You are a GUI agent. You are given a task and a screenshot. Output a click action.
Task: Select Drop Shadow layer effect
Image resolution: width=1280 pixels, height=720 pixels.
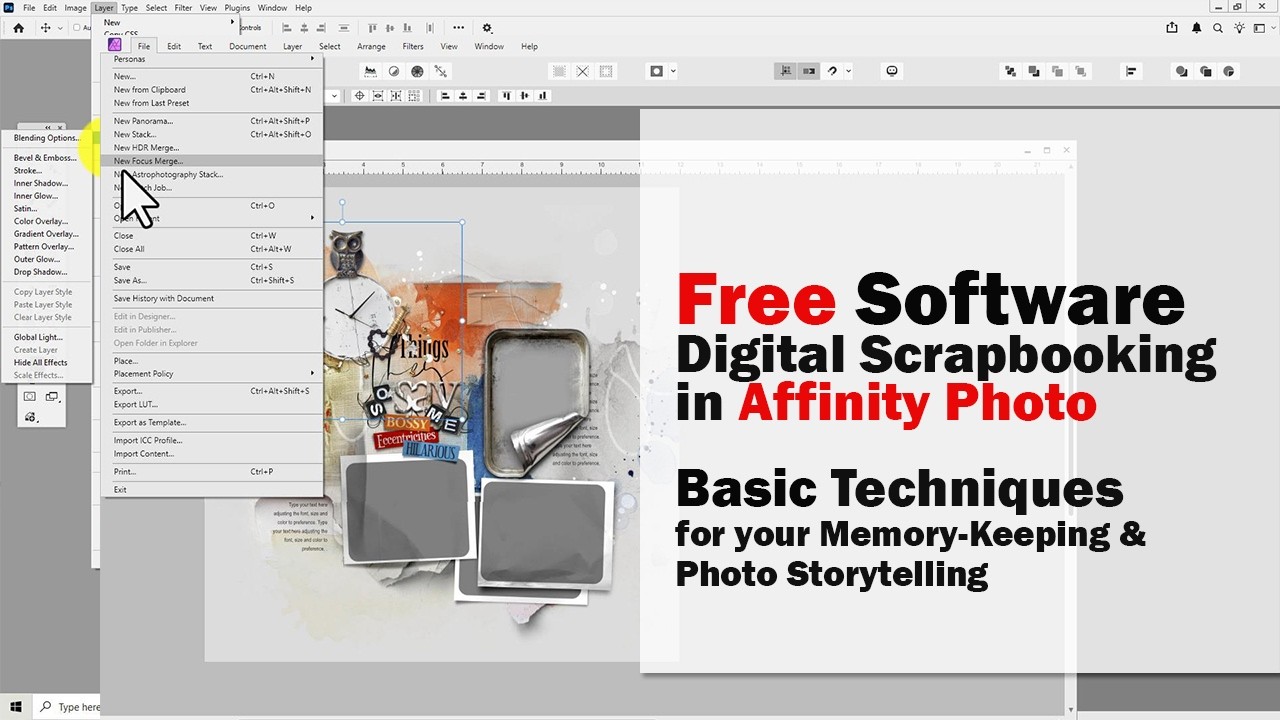point(47,272)
